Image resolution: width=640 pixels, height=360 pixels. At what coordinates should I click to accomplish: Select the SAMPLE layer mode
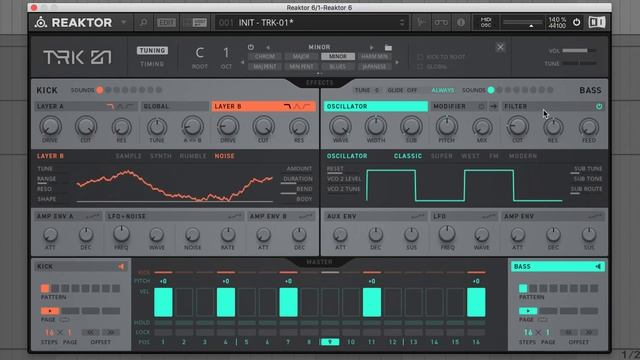129,156
